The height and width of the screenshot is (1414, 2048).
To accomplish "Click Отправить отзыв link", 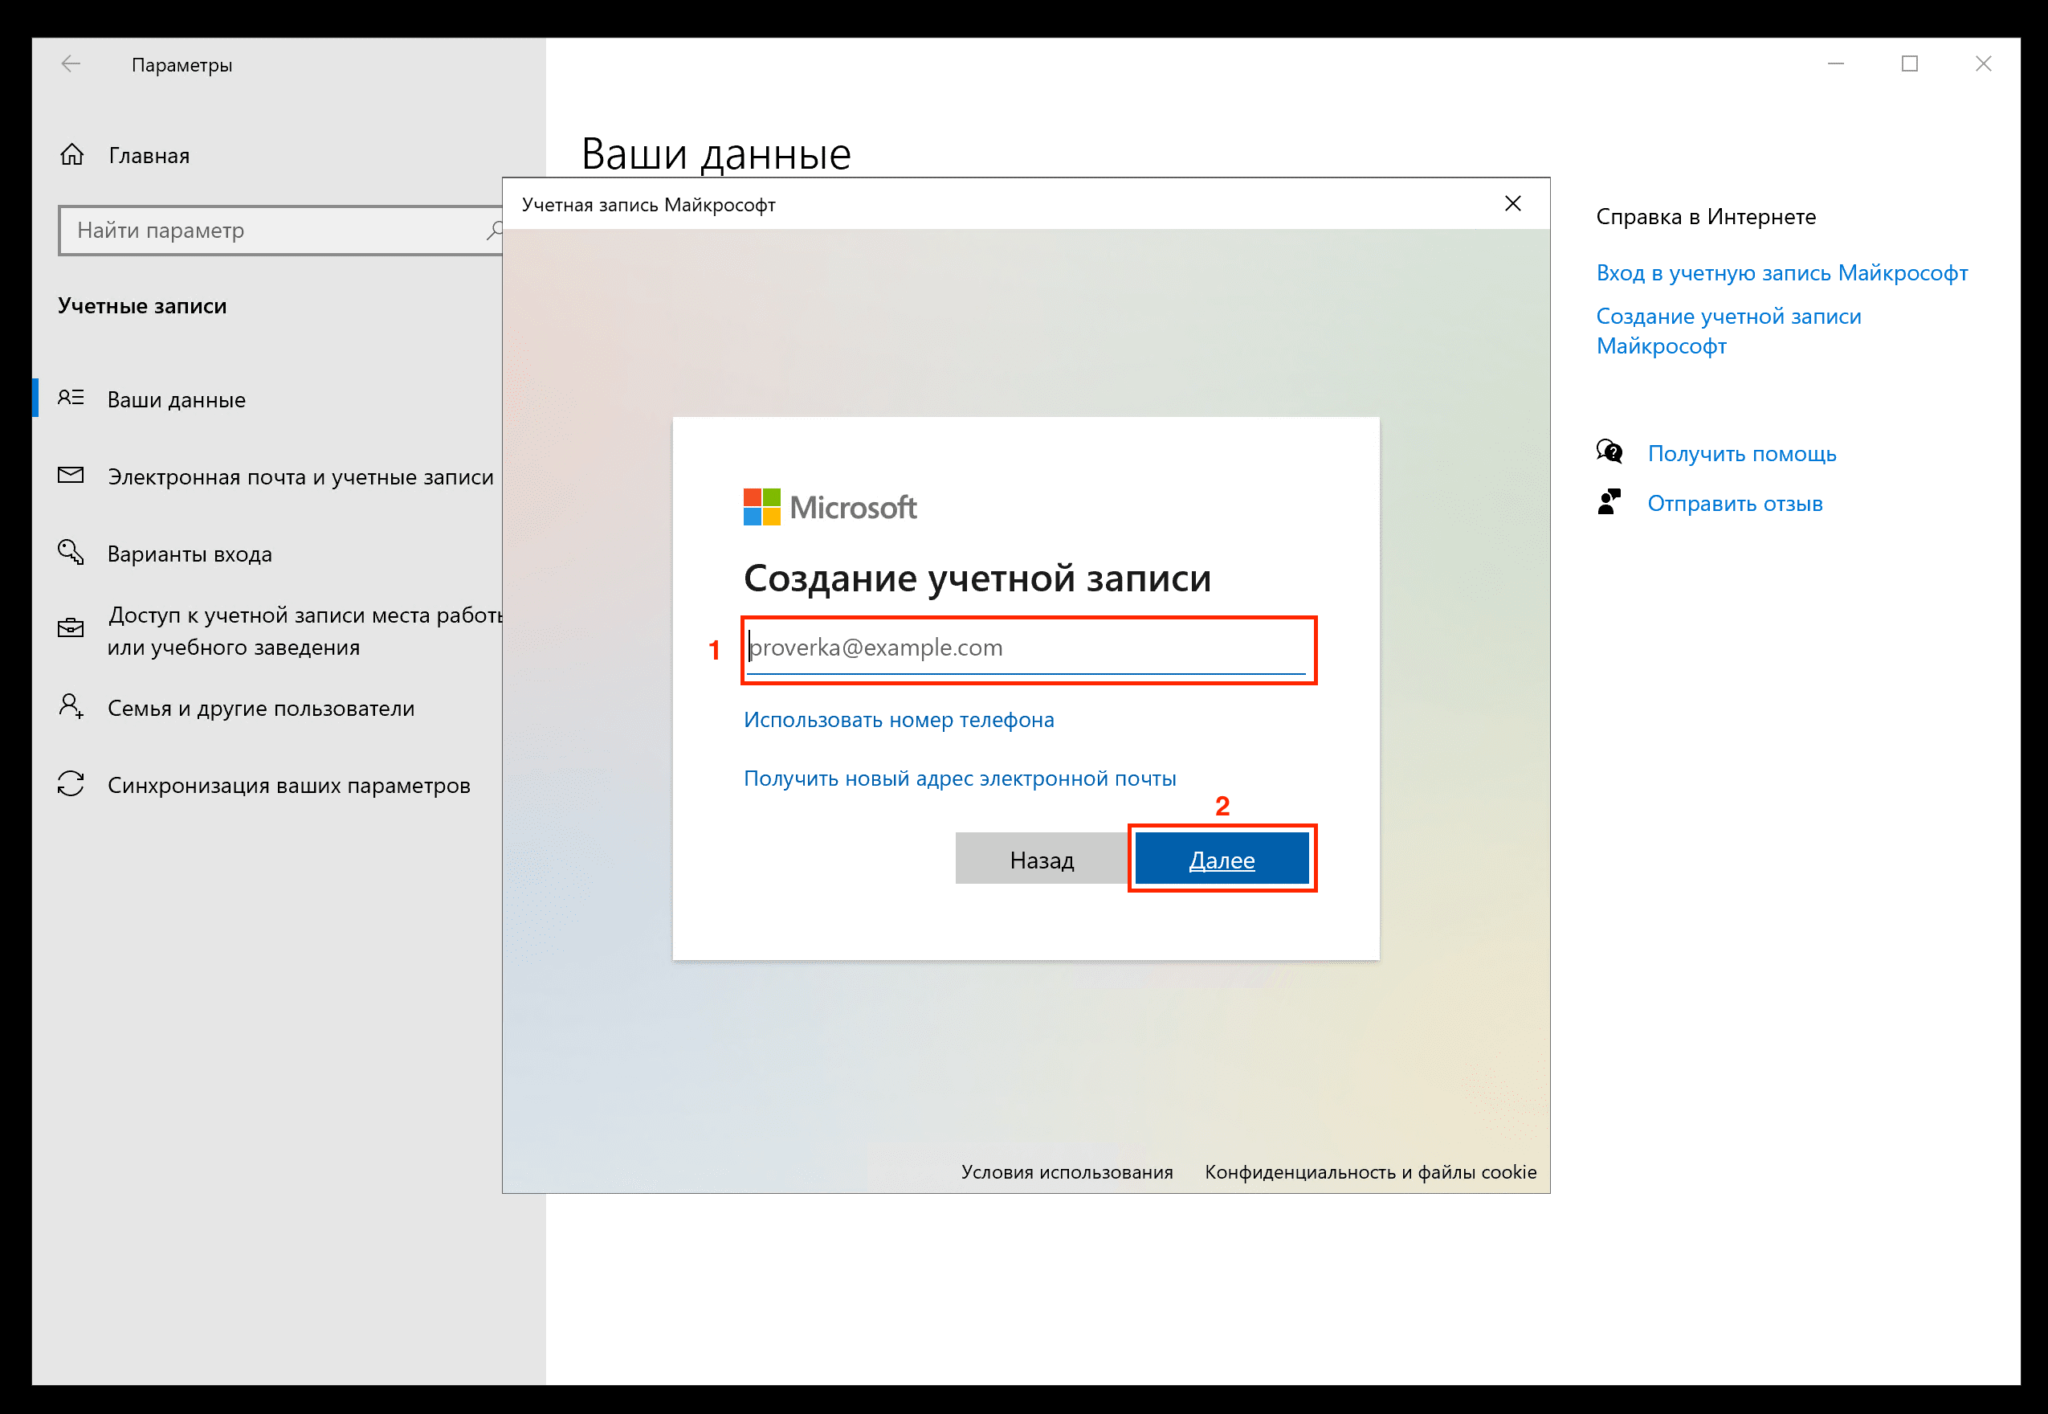I will (1734, 504).
